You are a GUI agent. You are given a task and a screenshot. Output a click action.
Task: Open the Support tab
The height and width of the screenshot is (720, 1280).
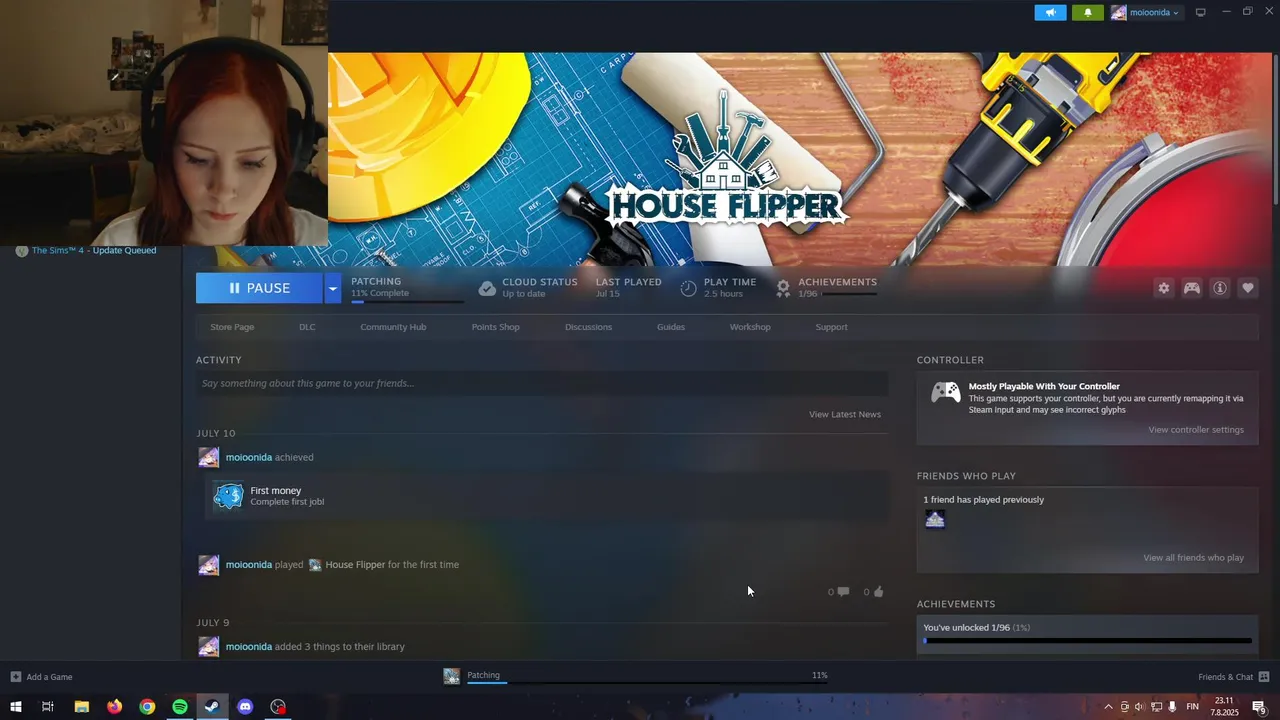click(831, 327)
